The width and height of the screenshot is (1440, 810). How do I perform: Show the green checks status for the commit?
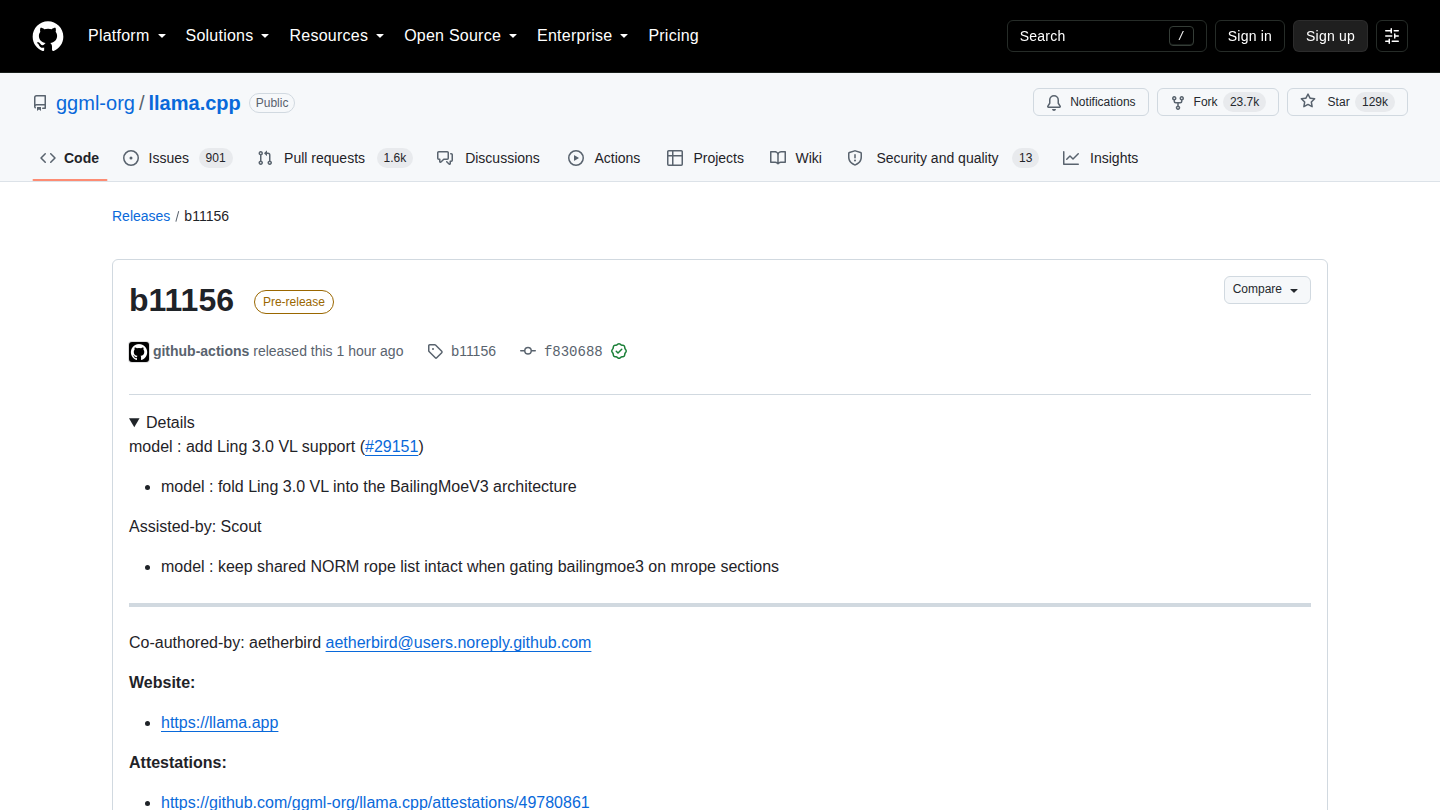click(619, 351)
